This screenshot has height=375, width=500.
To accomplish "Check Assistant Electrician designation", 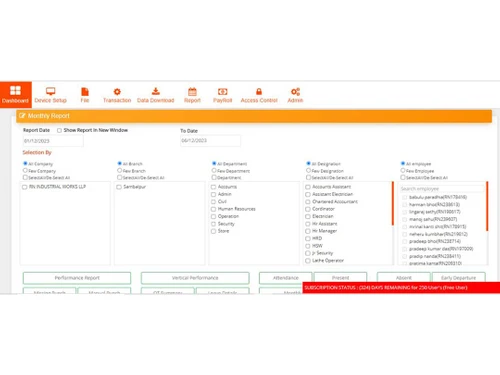I will [308, 194].
